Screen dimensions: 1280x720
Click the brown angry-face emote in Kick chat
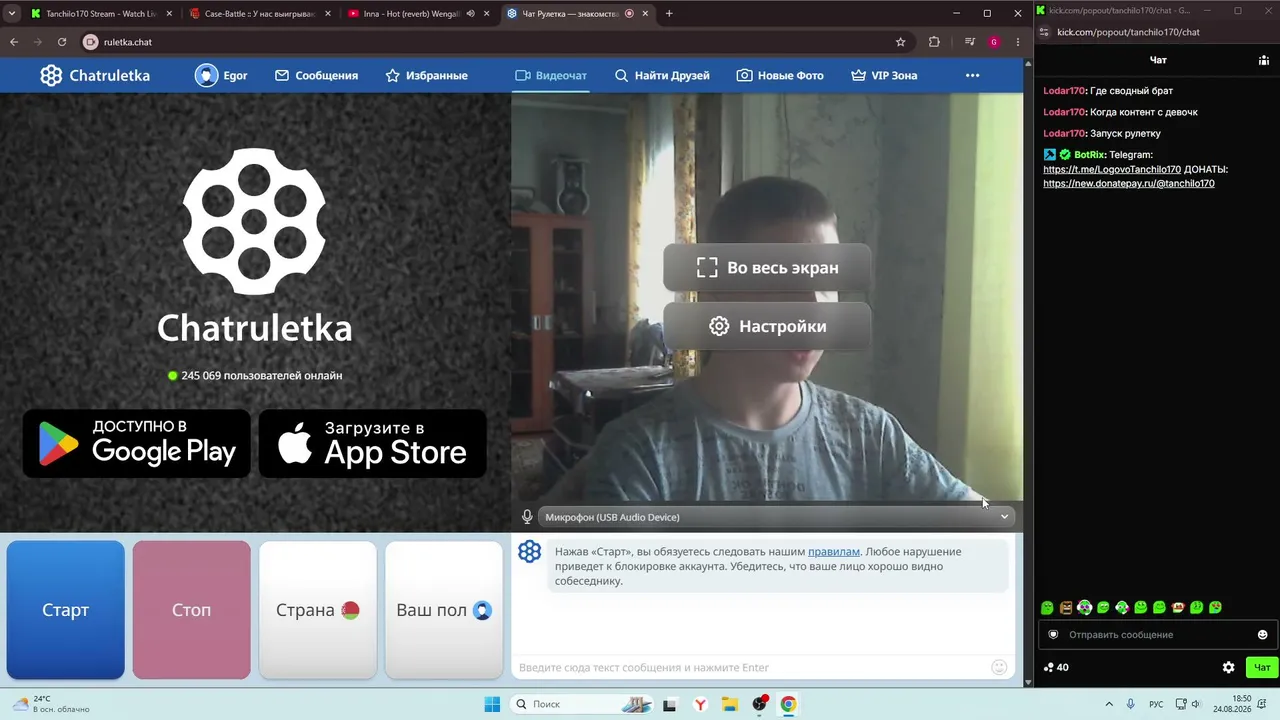coord(1066,607)
